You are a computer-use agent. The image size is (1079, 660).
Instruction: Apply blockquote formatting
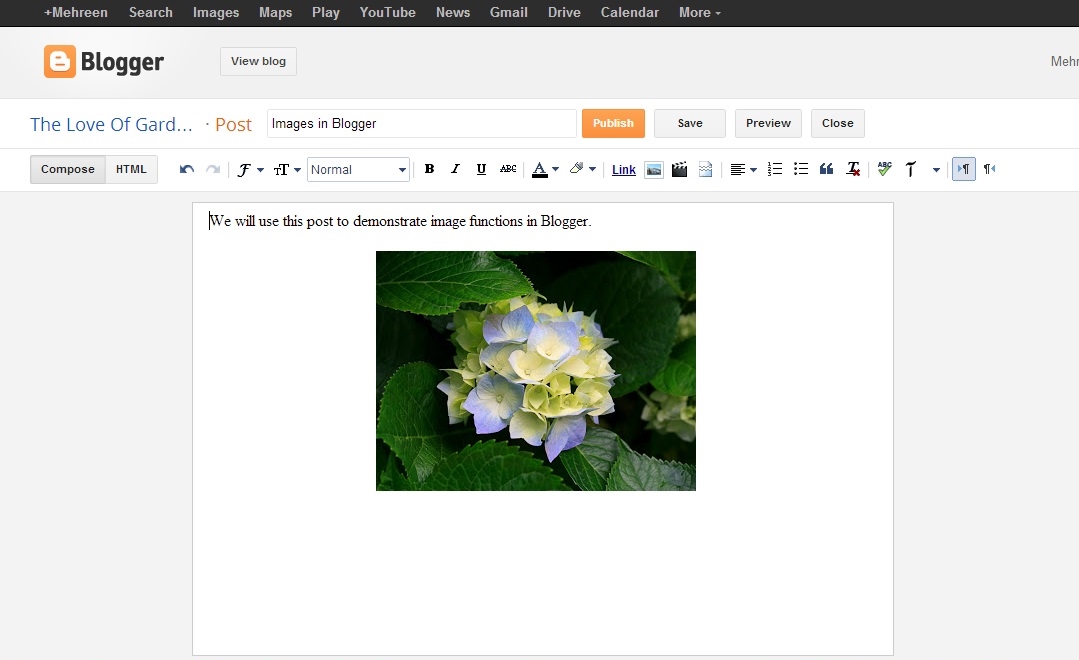[x=826, y=169]
